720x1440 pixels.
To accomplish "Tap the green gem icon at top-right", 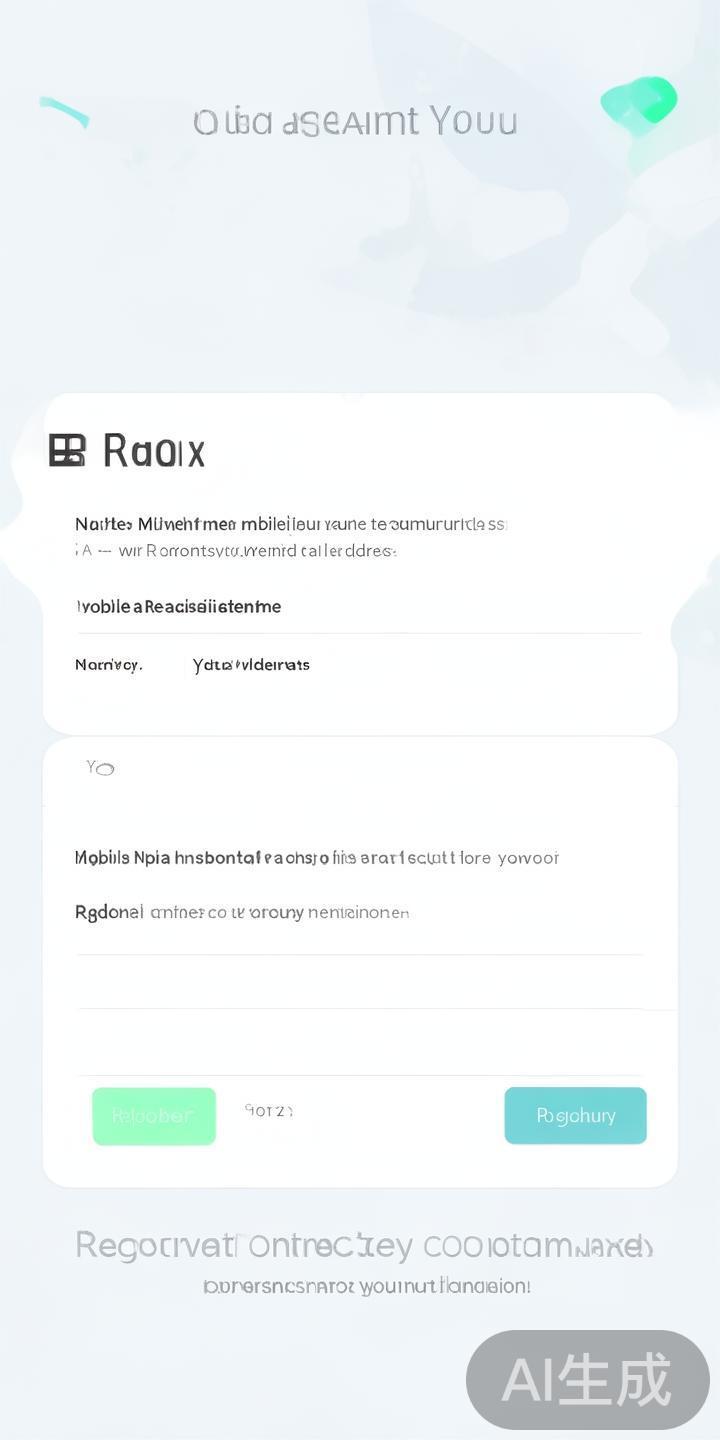I will click(x=638, y=103).
